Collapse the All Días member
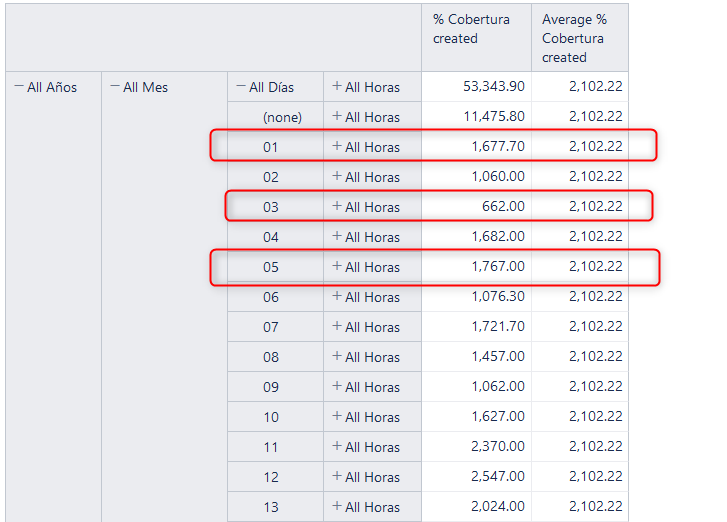 click(x=241, y=86)
